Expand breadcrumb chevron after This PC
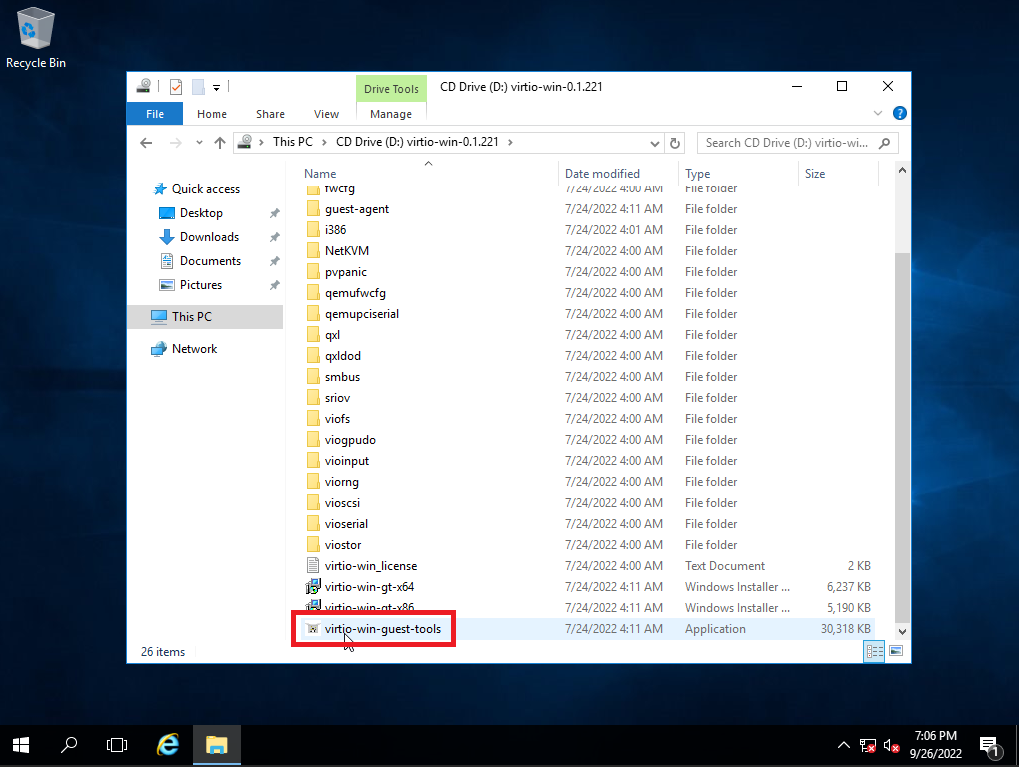1019x767 pixels. [324, 142]
